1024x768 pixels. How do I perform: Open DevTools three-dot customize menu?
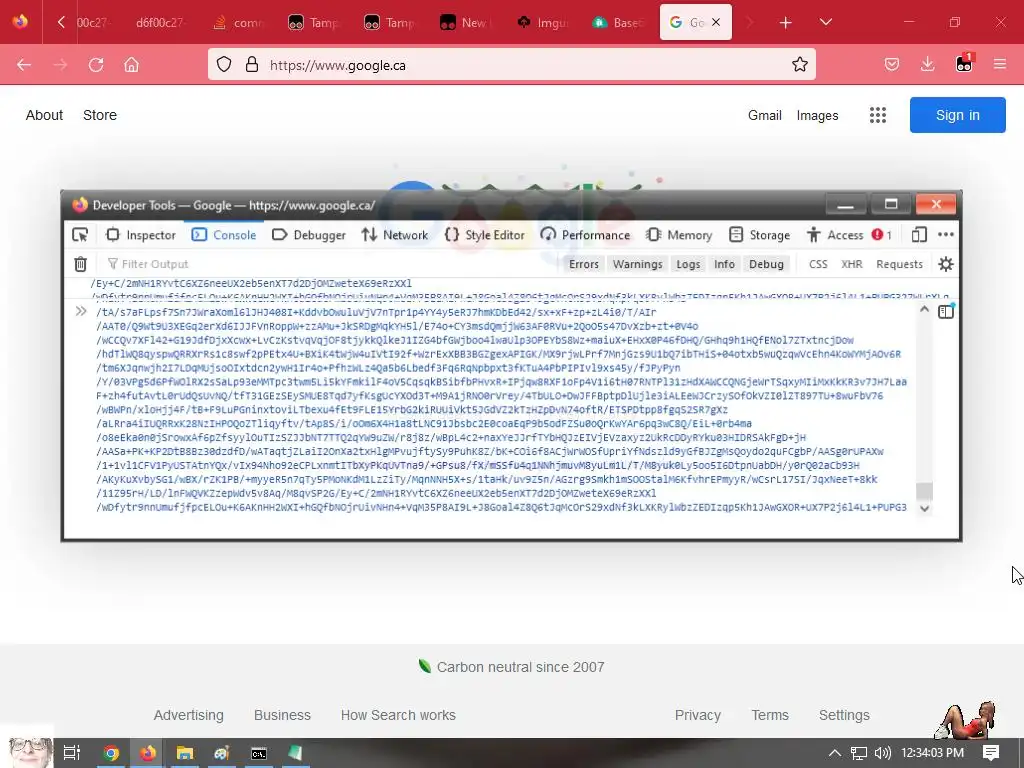[x=946, y=235]
